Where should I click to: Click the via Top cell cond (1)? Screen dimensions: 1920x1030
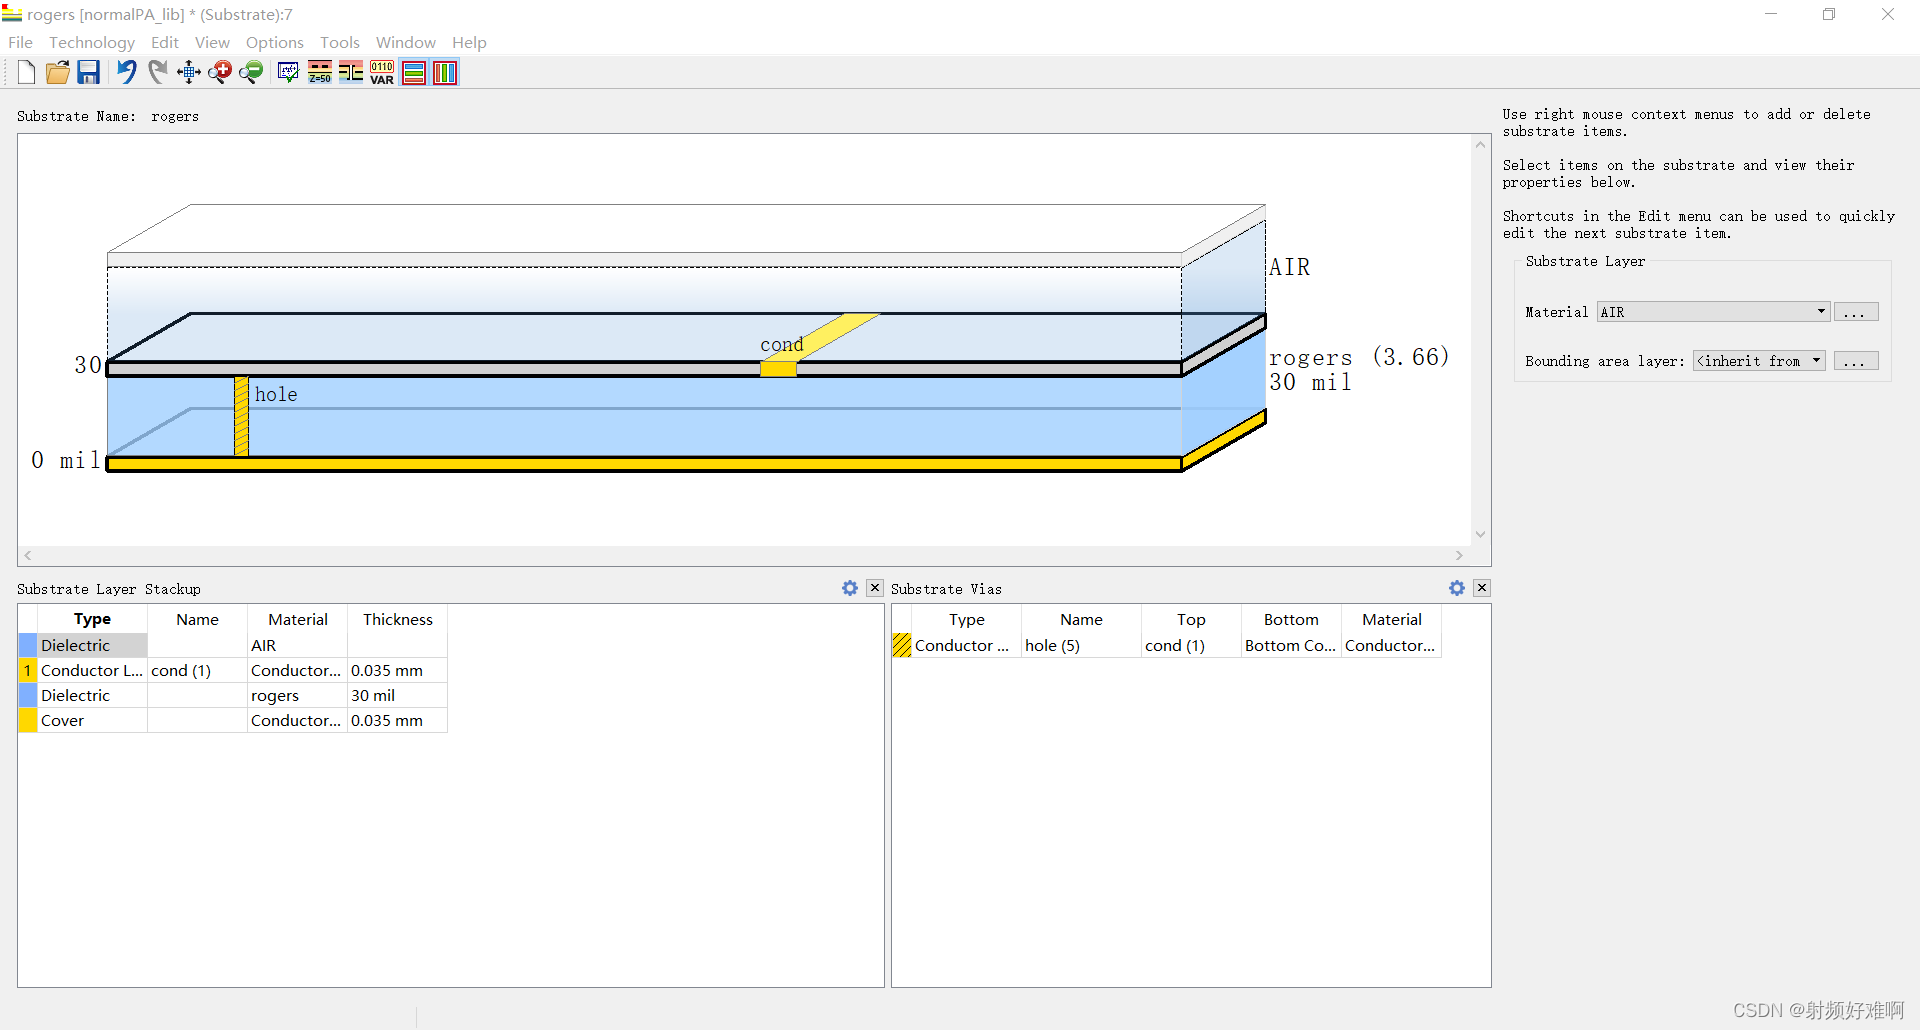1191,645
